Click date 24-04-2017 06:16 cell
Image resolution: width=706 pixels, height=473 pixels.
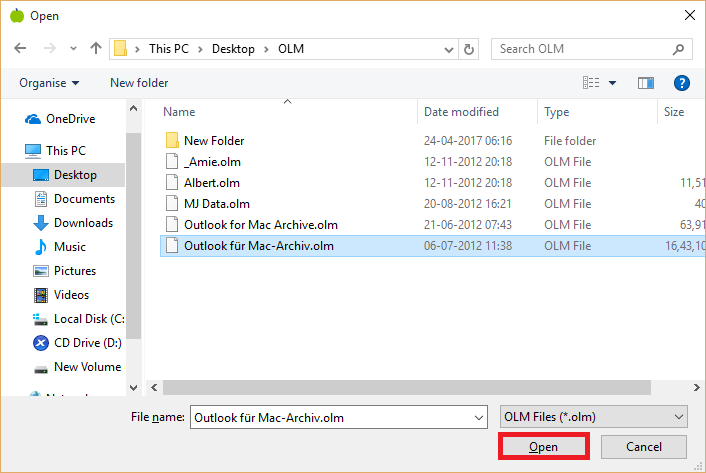click(468, 141)
